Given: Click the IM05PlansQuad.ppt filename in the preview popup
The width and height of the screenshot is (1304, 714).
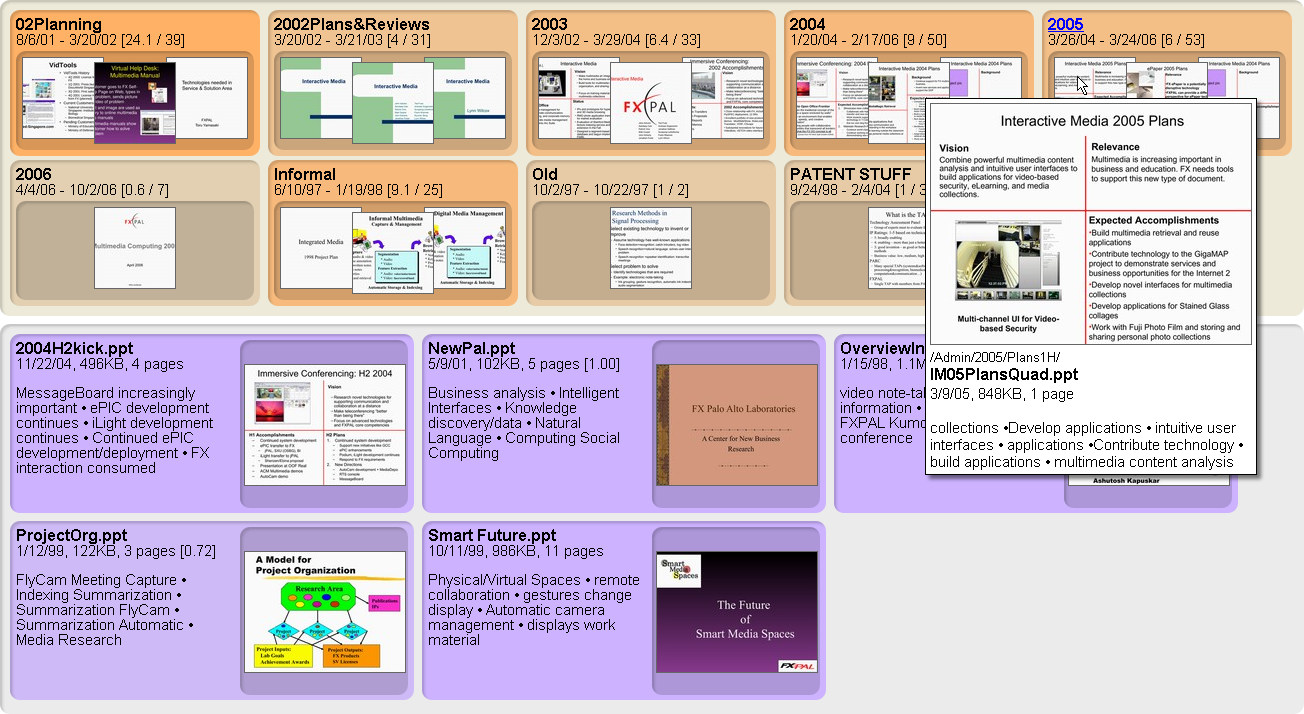Looking at the screenshot, I should click(x=1003, y=375).
